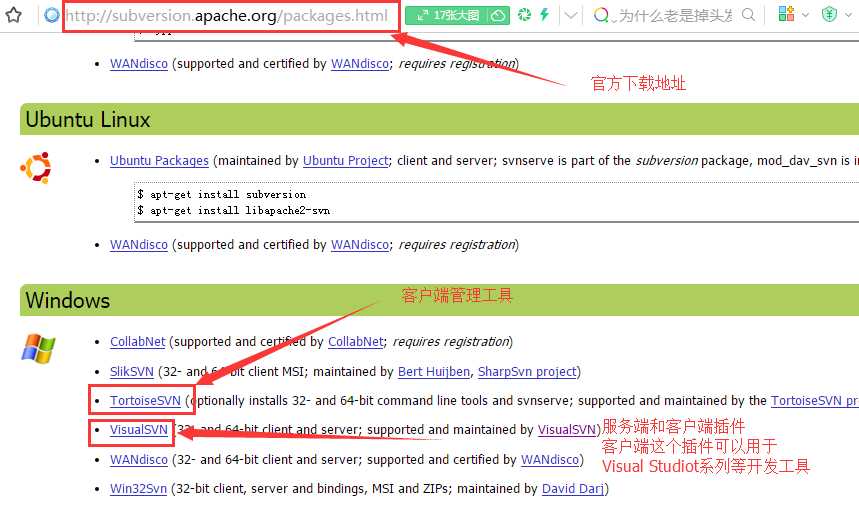The image size is (859, 518).
Task: Open the Win32Svn link
Action: (x=138, y=489)
